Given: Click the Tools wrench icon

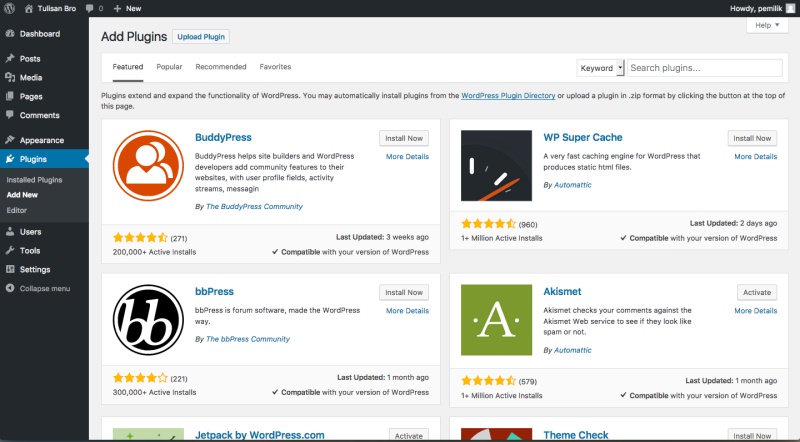Looking at the screenshot, I should tap(10, 251).
